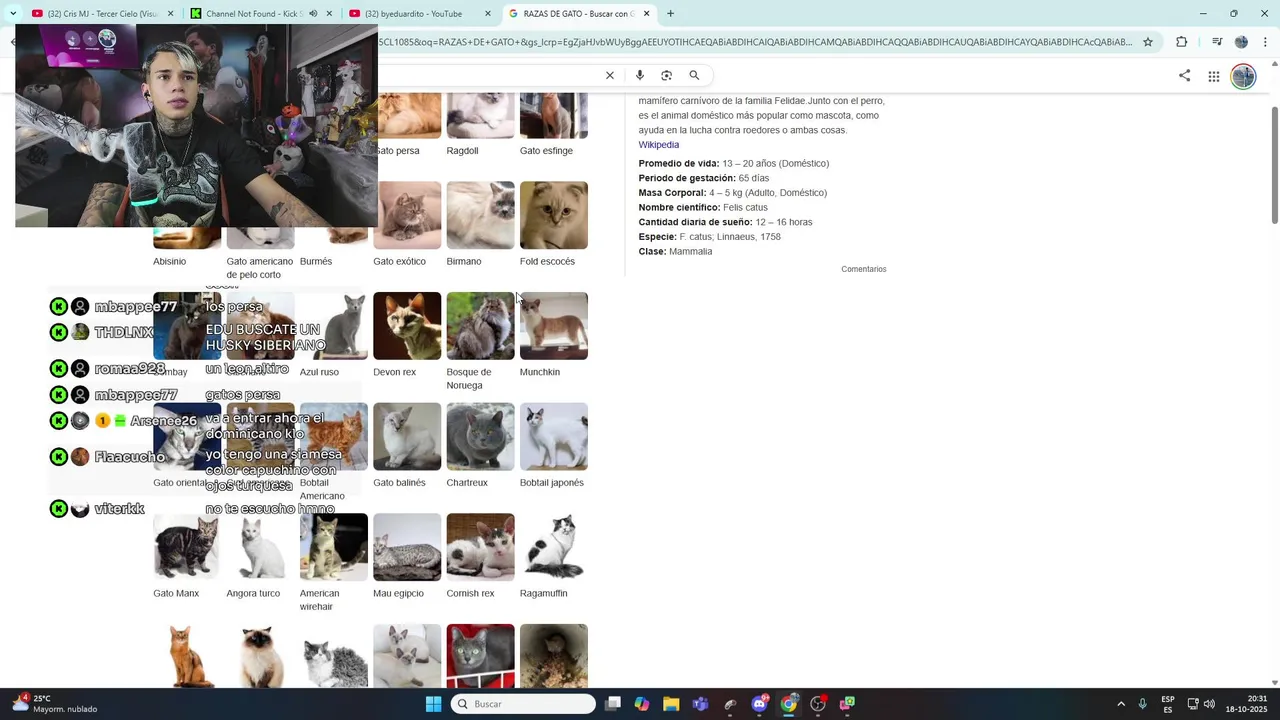The image size is (1280, 720).
Task: Share the Google results page
Action: (x=1185, y=75)
